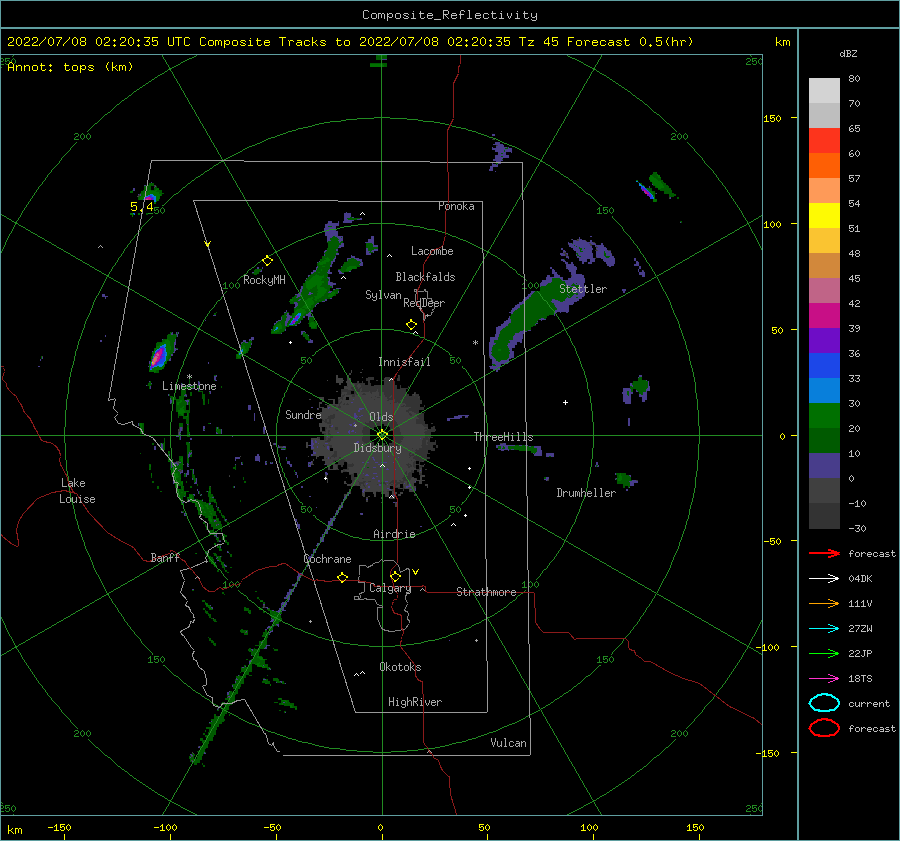
Task: Click the Sundre city label
Action: pos(303,415)
